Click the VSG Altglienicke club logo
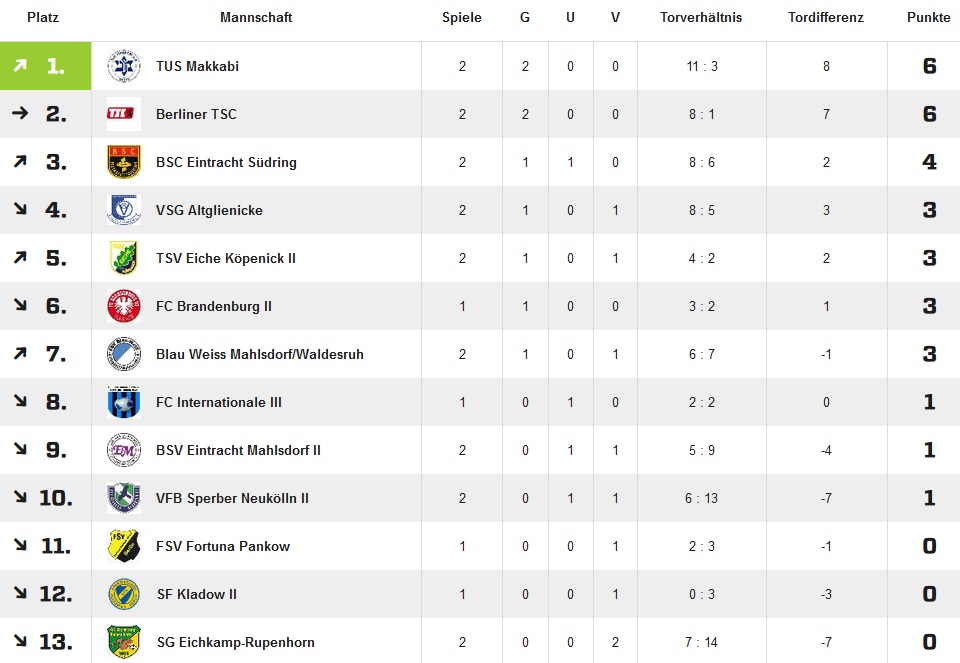The height and width of the screenshot is (663, 960). [x=123, y=210]
